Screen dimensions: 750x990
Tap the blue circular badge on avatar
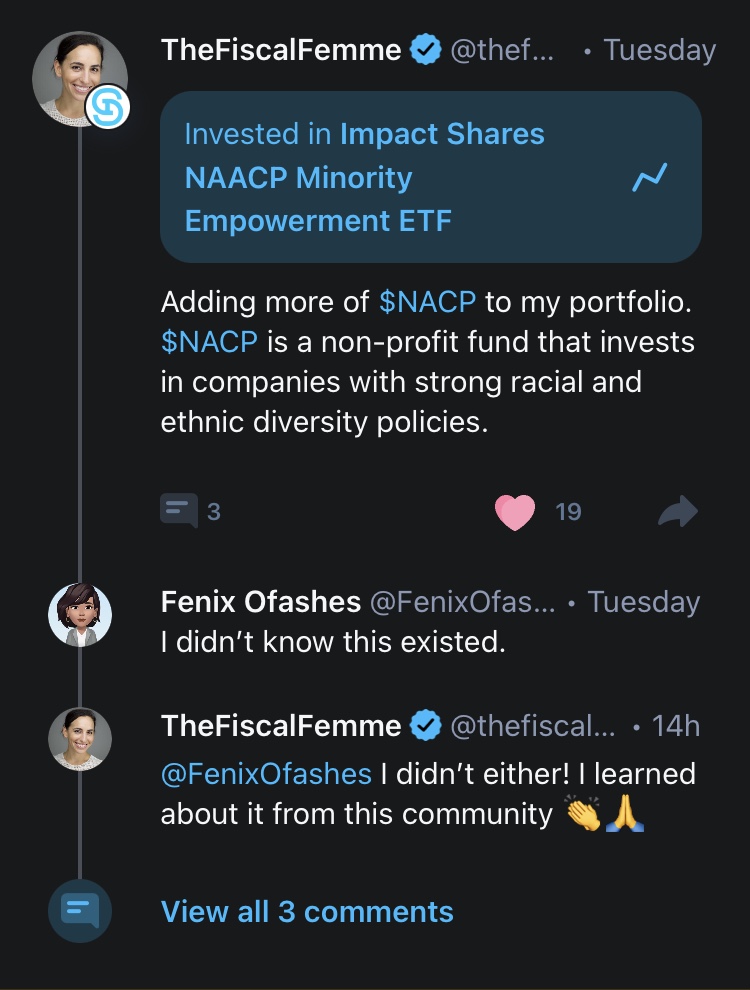coord(107,107)
